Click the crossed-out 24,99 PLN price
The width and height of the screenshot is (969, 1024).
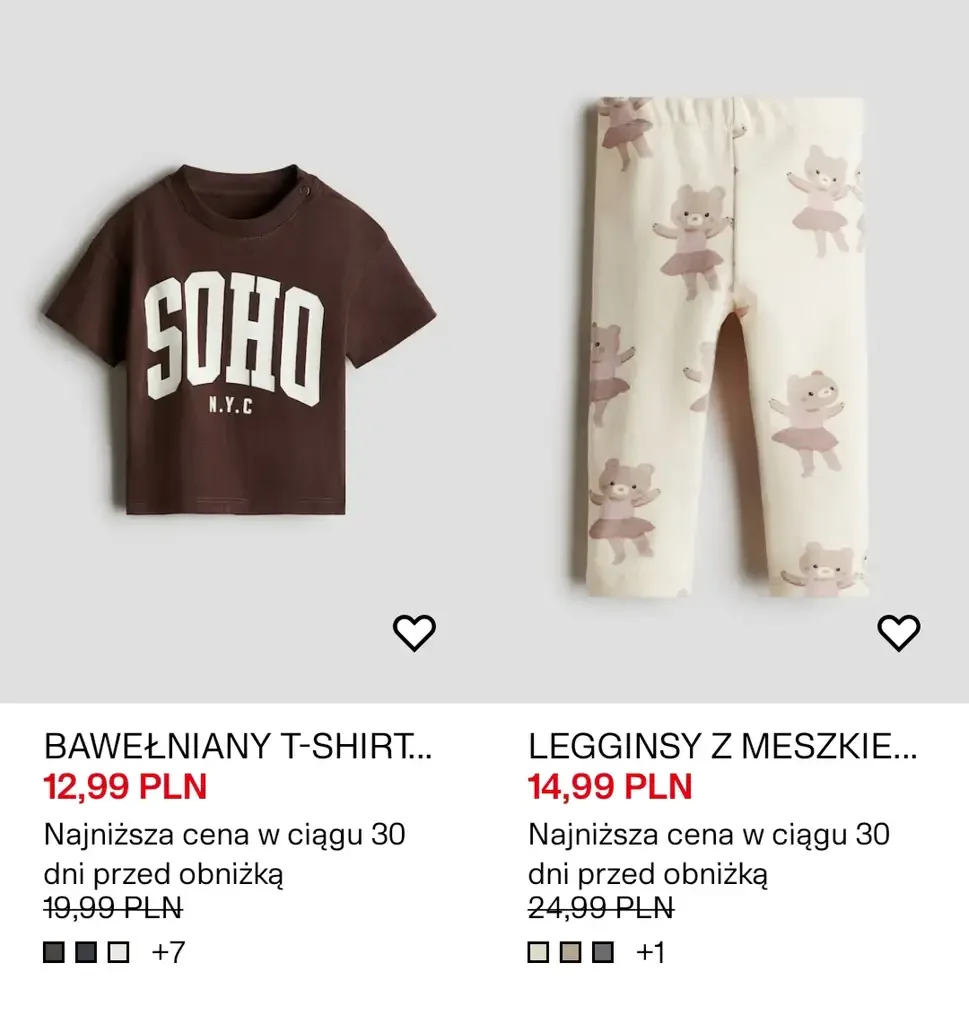click(x=601, y=908)
